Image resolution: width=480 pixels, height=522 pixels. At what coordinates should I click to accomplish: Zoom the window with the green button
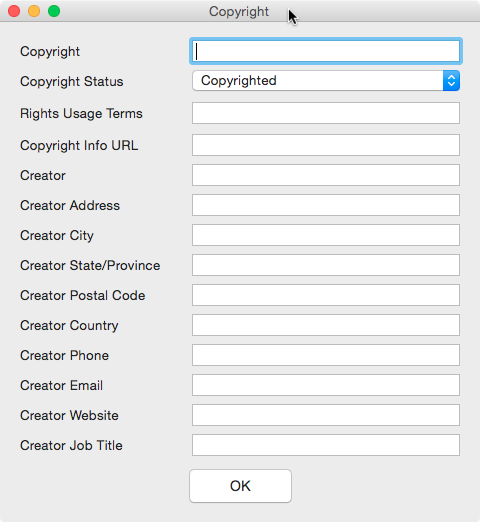point(54,11)
